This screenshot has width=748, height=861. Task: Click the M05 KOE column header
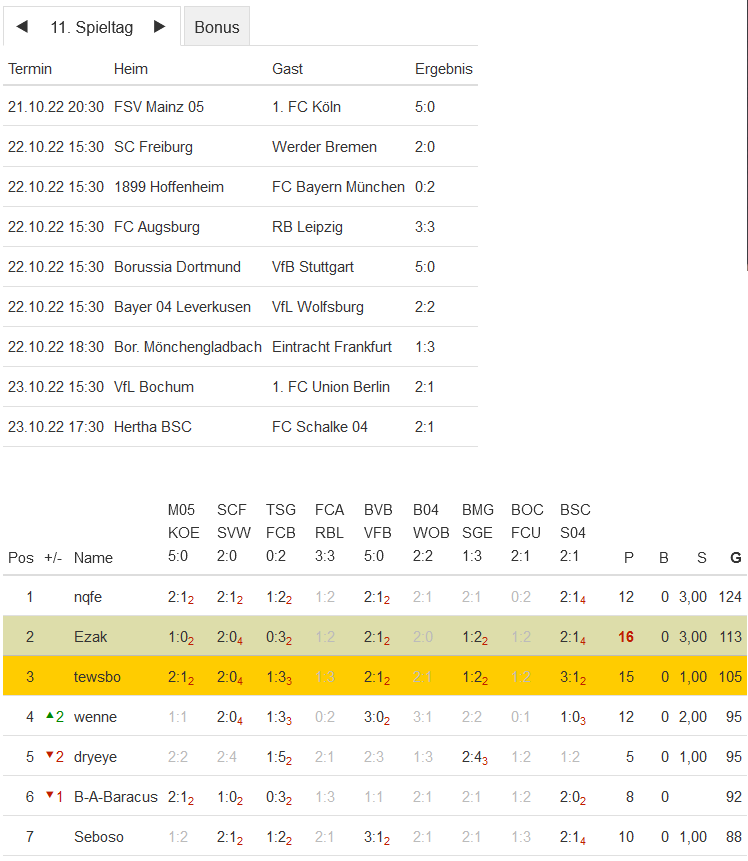(183, 532)
